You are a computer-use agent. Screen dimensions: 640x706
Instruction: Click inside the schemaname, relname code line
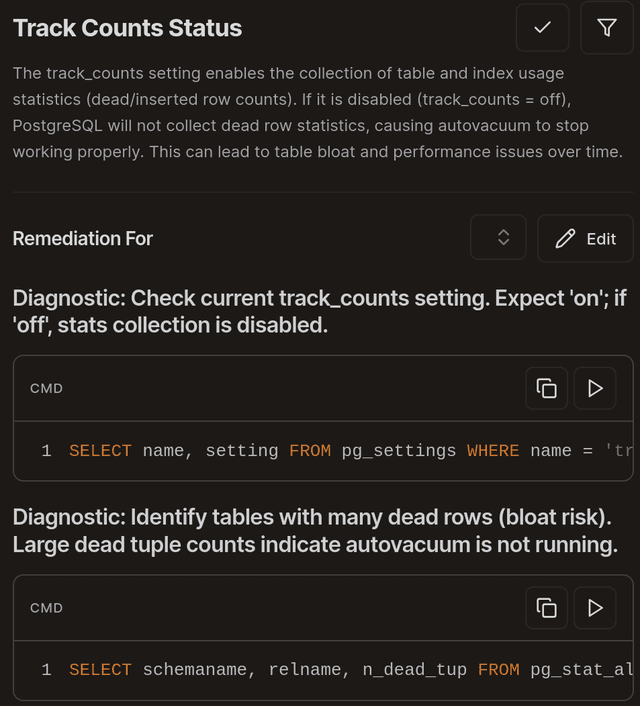click(x=323, y=670)
